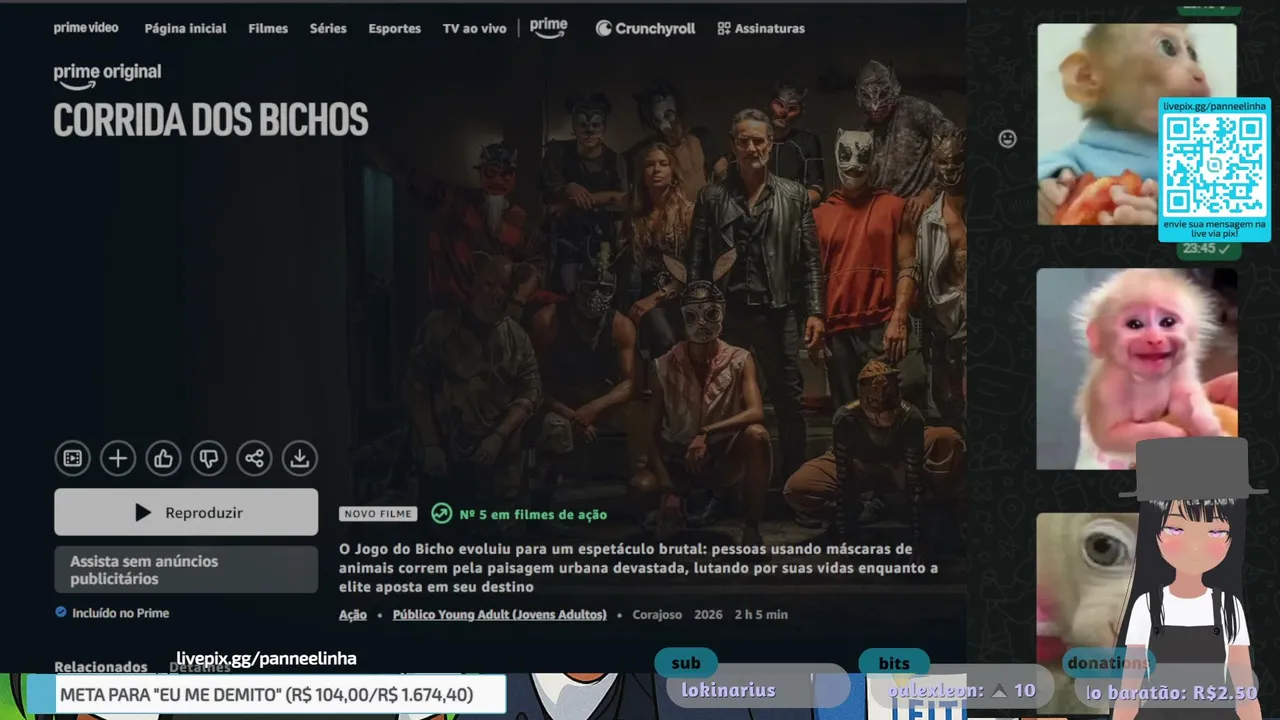
Task: Navigate to Esportes
Action: click(394, 28)
